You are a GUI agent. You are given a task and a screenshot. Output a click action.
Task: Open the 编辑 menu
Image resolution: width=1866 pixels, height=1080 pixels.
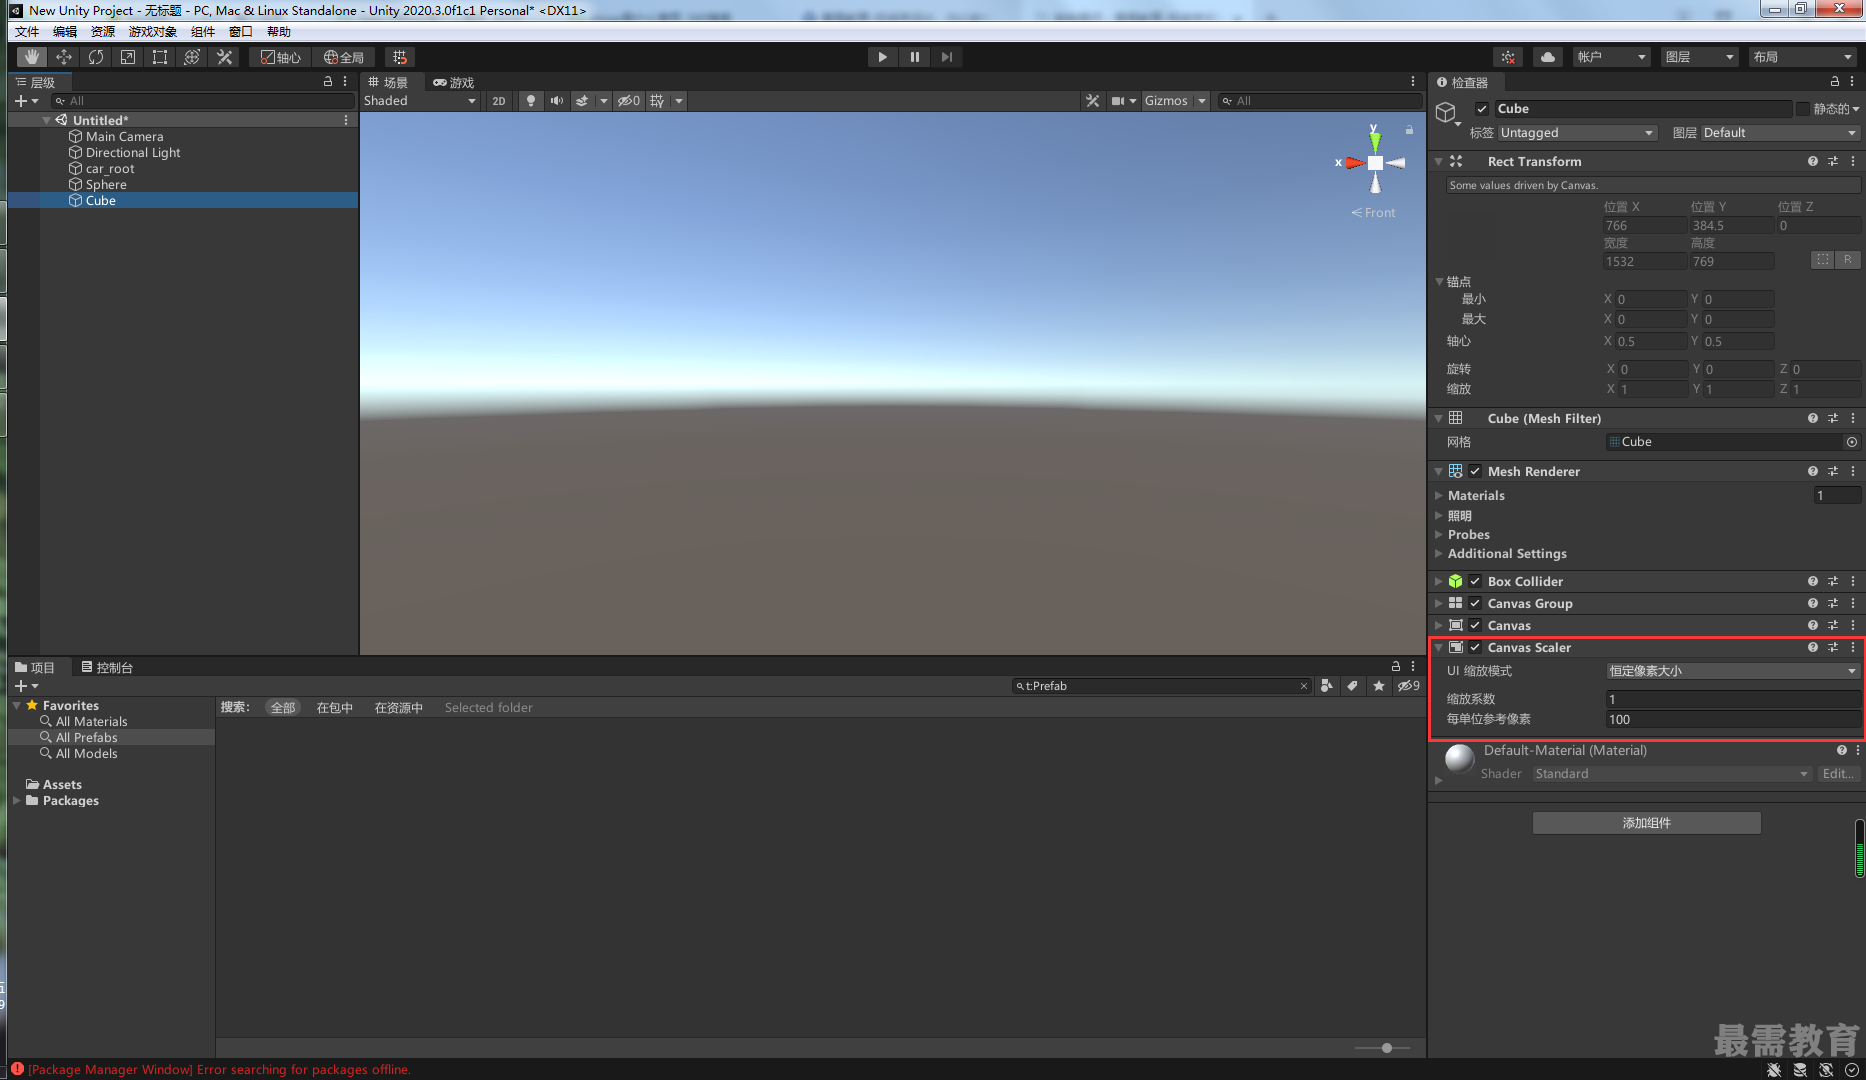(x=65, y=31)
